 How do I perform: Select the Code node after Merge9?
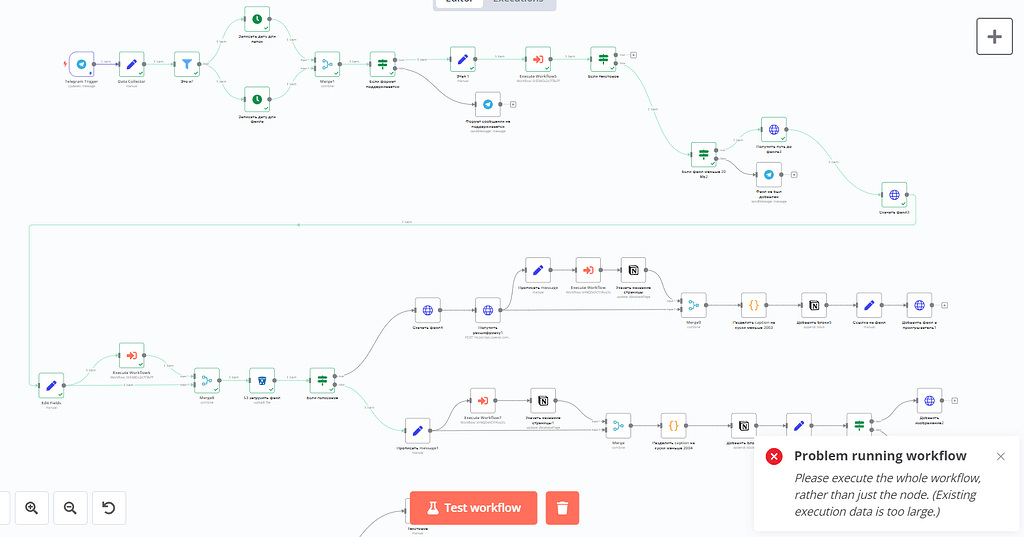[754, 305]
